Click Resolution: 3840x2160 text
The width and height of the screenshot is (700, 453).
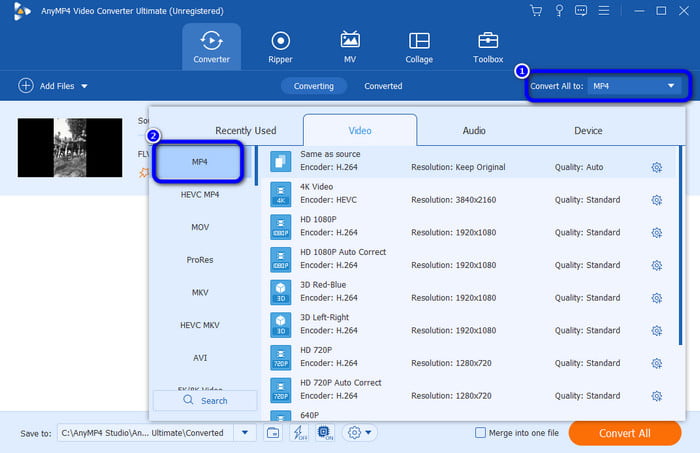[x=454, y=200]
